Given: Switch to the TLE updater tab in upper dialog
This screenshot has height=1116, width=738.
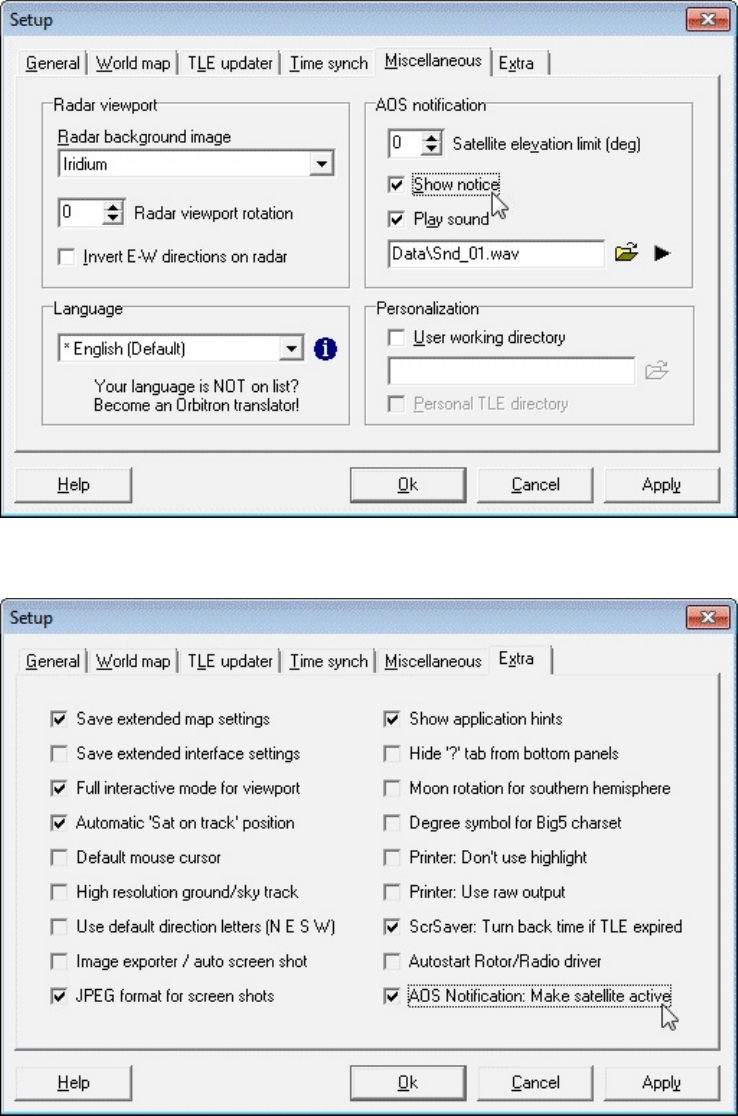Looking at the screenshot, I should pos(230,63).
